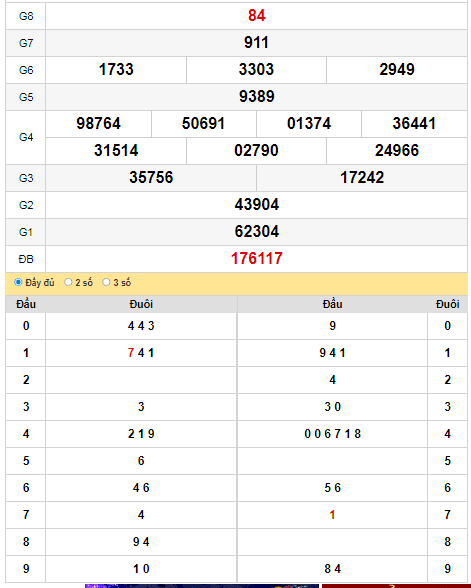Click the G4 result 31514
The image size is (471, 588).
(x=116, y=151)
